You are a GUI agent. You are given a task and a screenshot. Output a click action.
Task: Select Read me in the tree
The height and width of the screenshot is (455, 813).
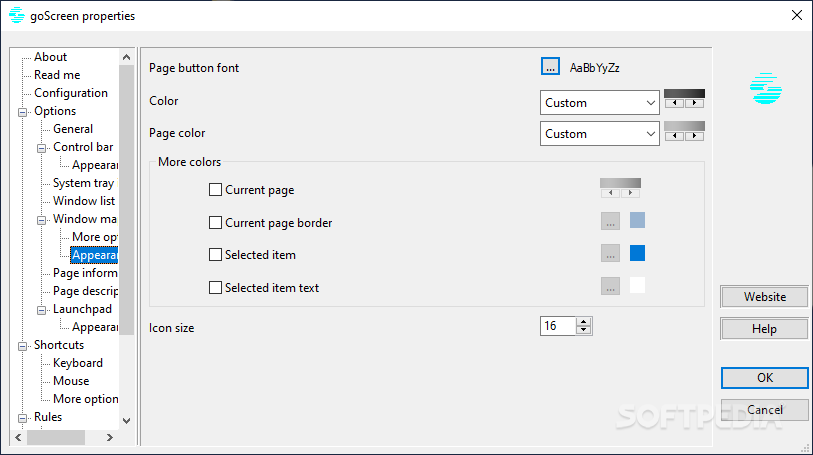[x=57, y=75]
